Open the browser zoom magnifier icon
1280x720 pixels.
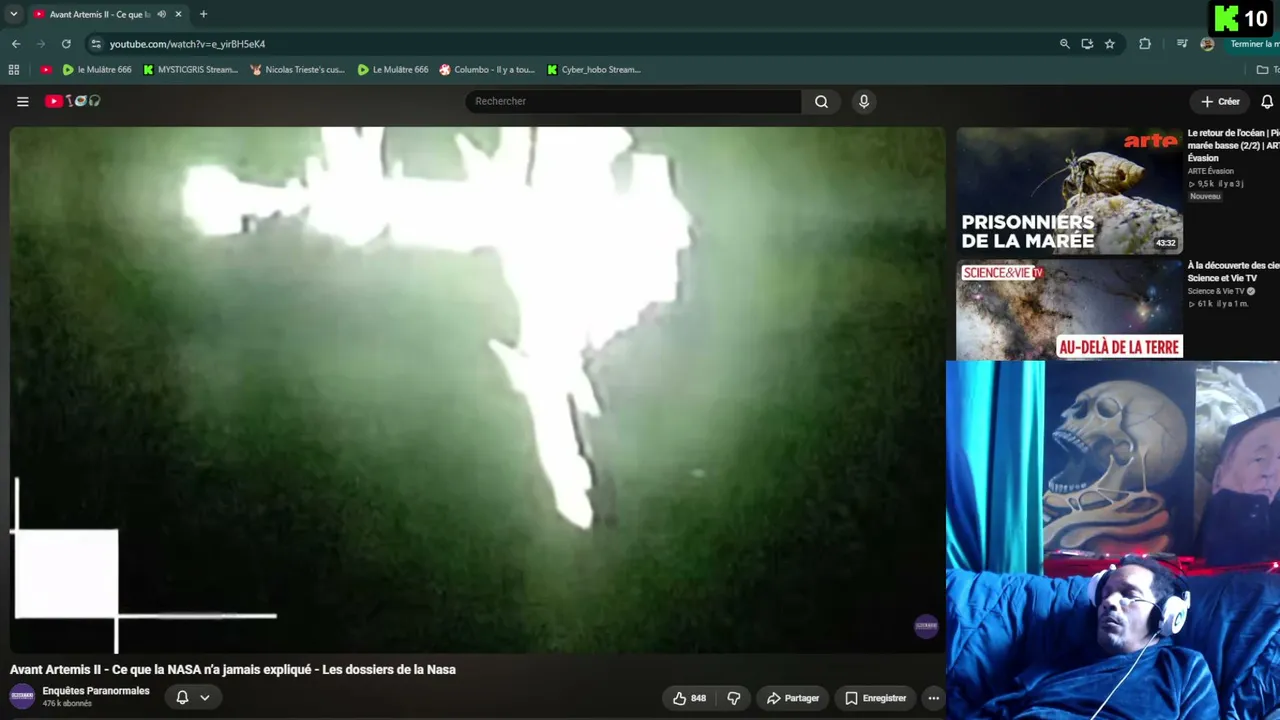click(x=1065, y=44)
